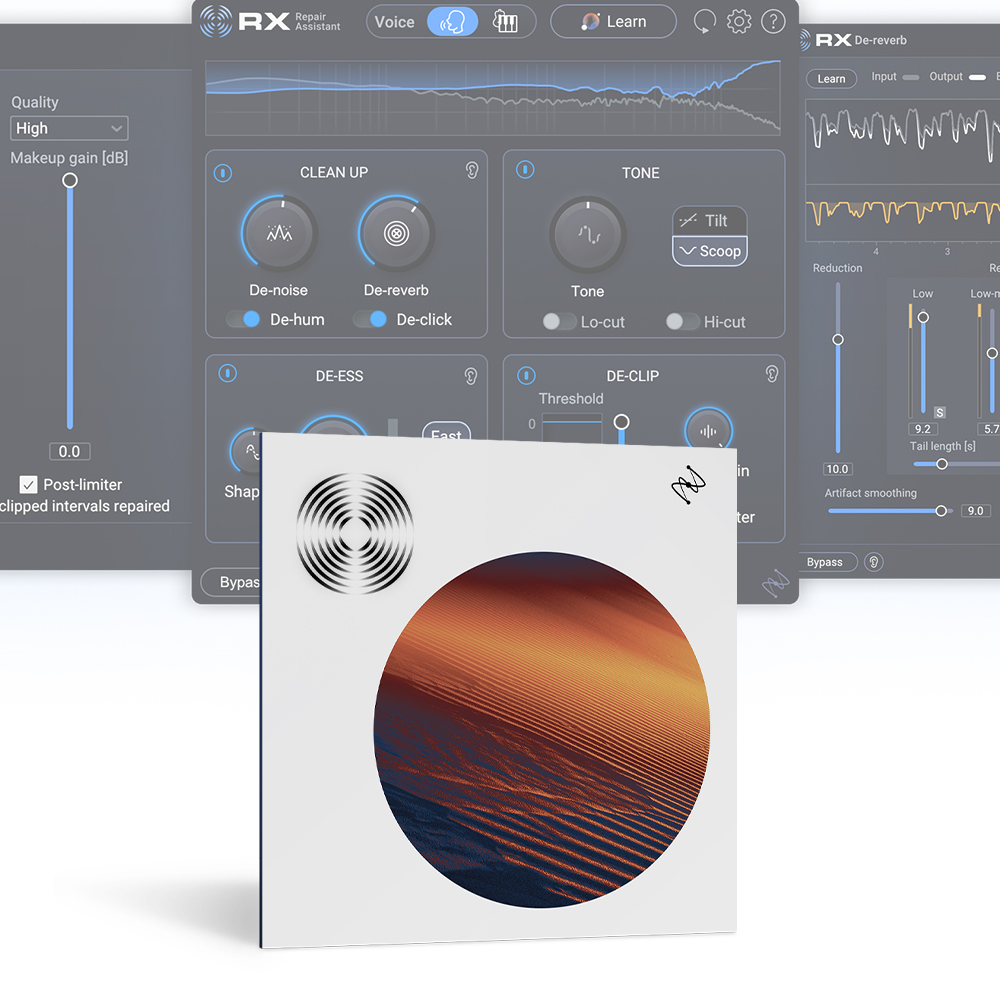The width and height of the screenshot is (1000, 1000).
Task: Open the help question mark icon
Action: coord(773,22)
